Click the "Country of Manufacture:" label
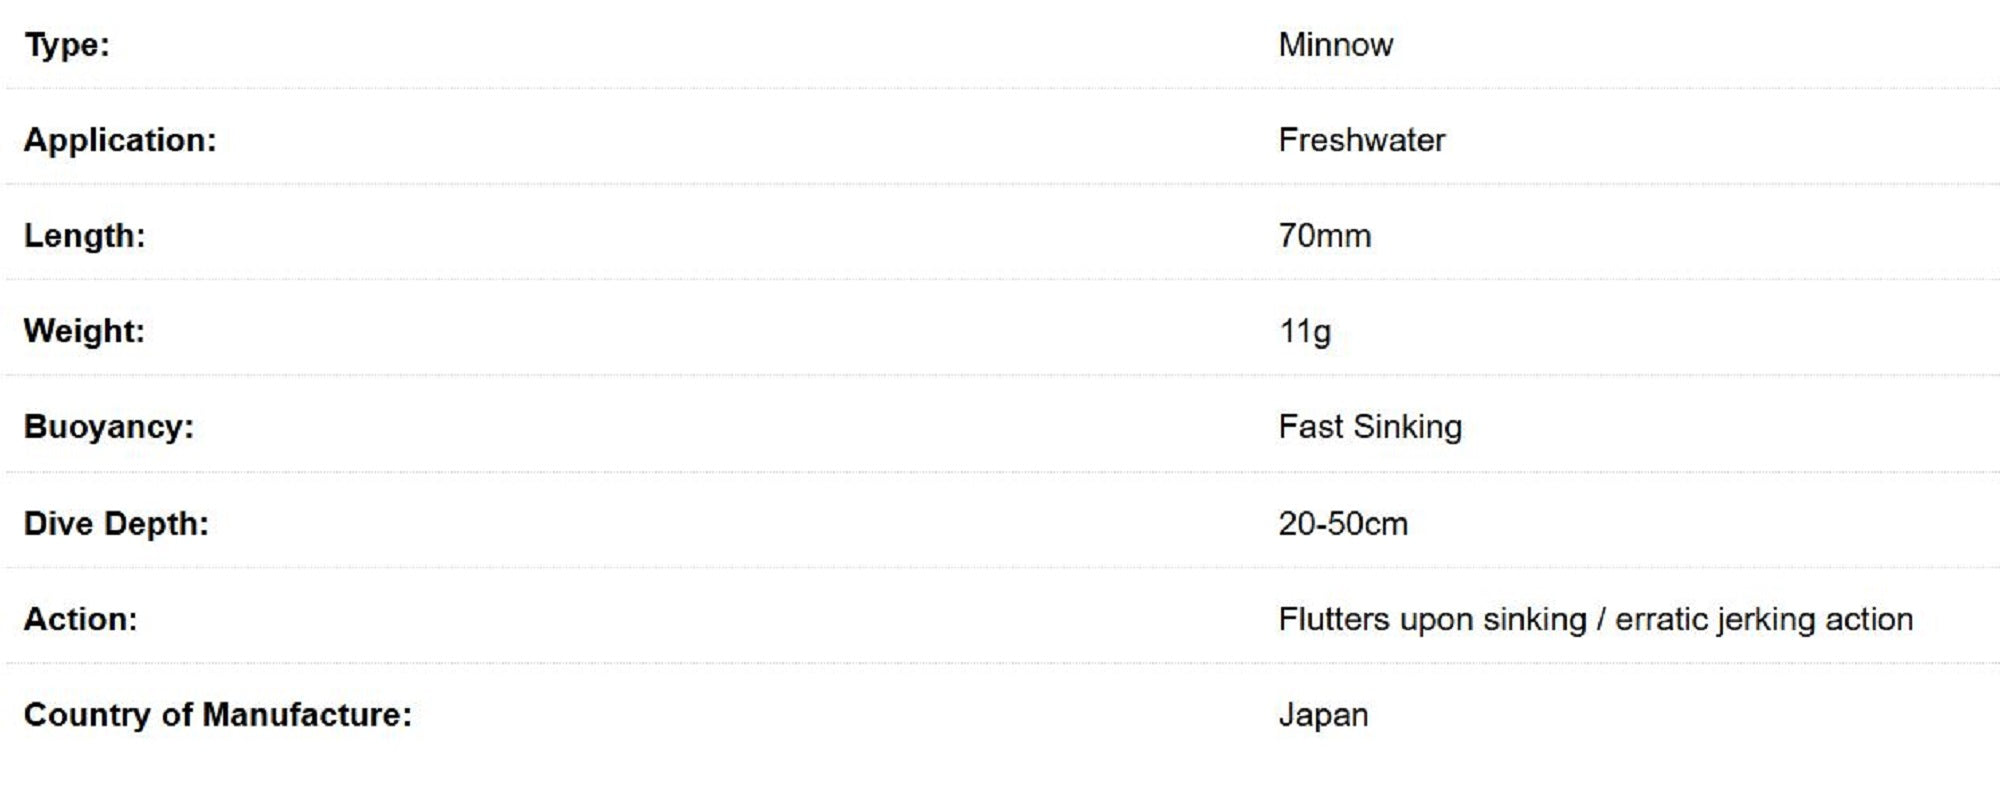2000x788 pixels. click(x=218, y=715)
